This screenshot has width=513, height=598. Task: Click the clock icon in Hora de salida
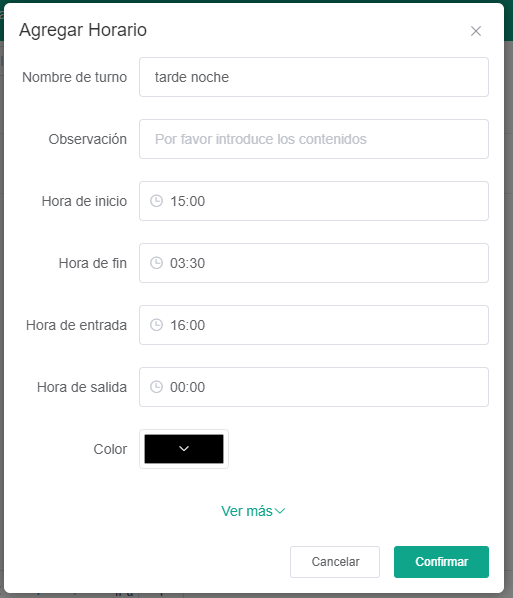(x=156, y=387)
